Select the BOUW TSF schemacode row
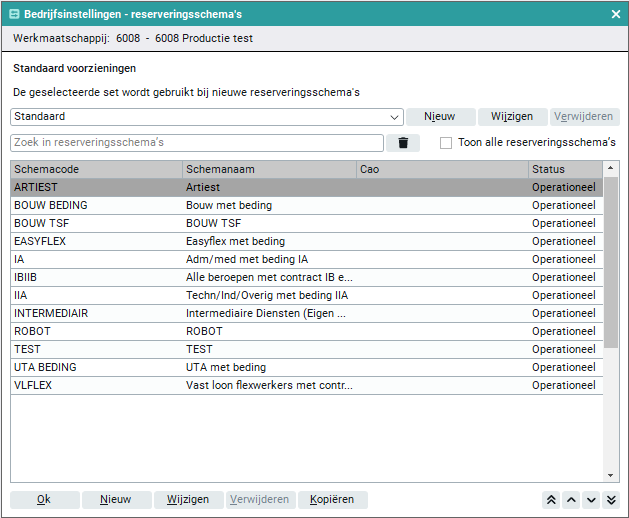629x518 pixels. click(306, 223)
